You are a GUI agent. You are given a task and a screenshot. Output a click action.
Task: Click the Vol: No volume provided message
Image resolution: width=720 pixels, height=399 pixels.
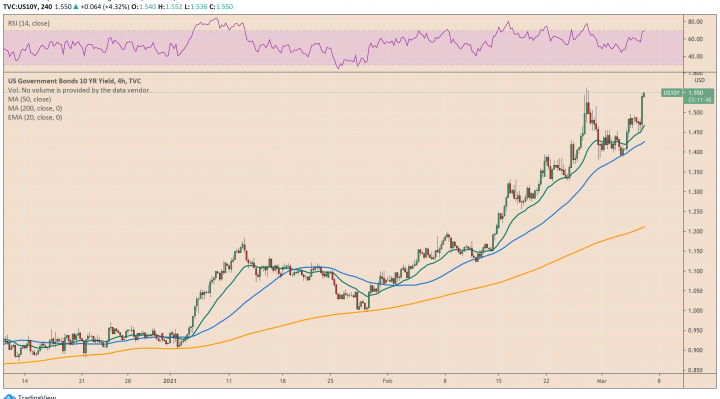coord(79,90)
